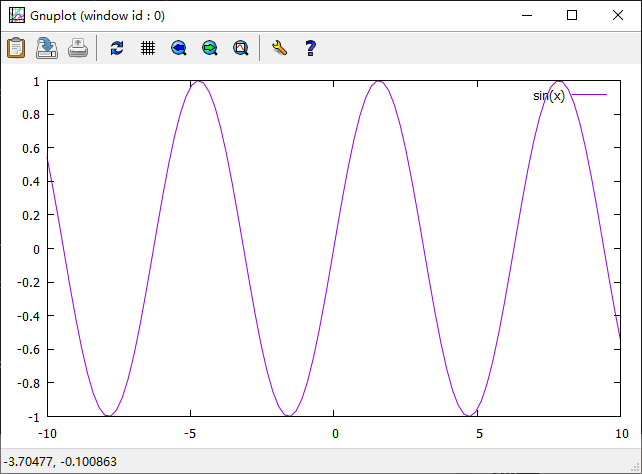Click the y-axis label 0.8
The height and width of the screenshot is (474, 642).
pos(31,115)
